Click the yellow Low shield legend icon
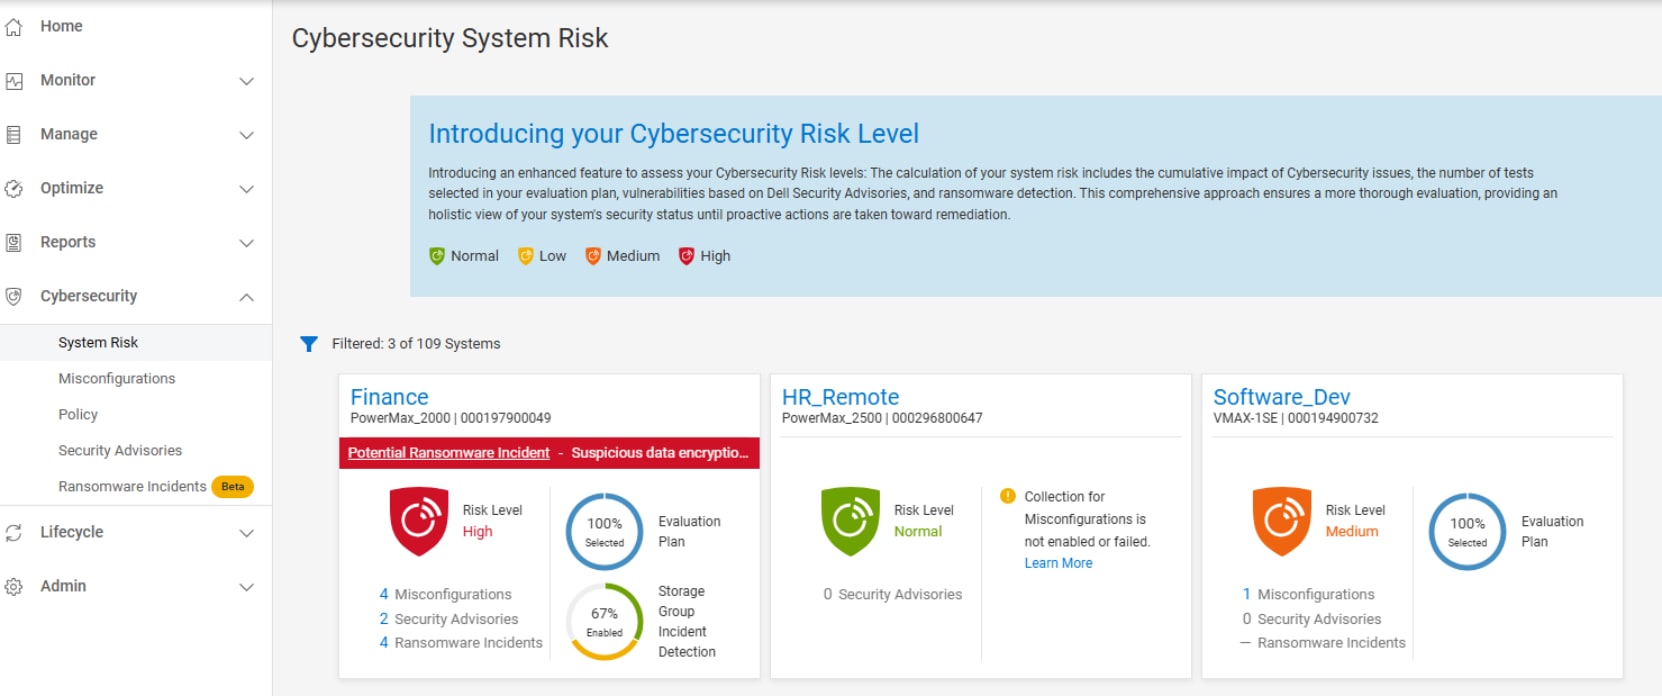Viewport: 1662px width, 696px height. click(x=525, y=256)
